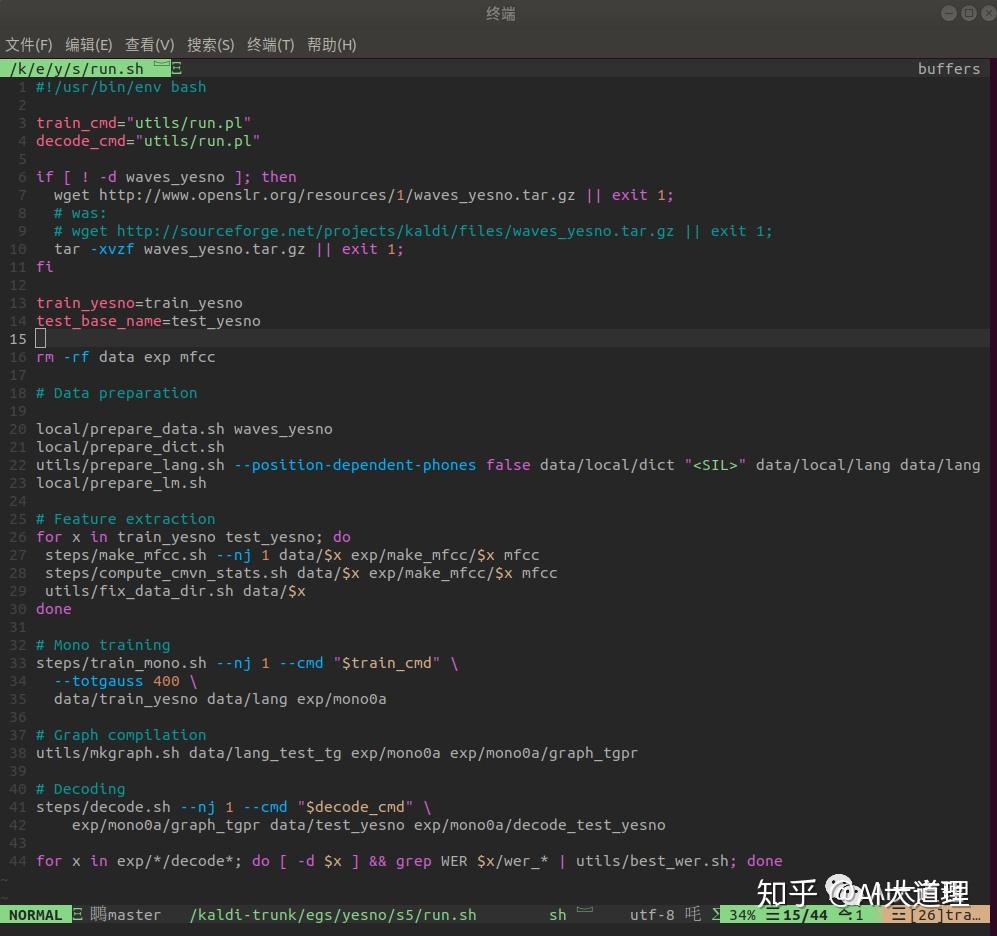
Task: Open the 编辑(E) menu
Action: point(88,45)
